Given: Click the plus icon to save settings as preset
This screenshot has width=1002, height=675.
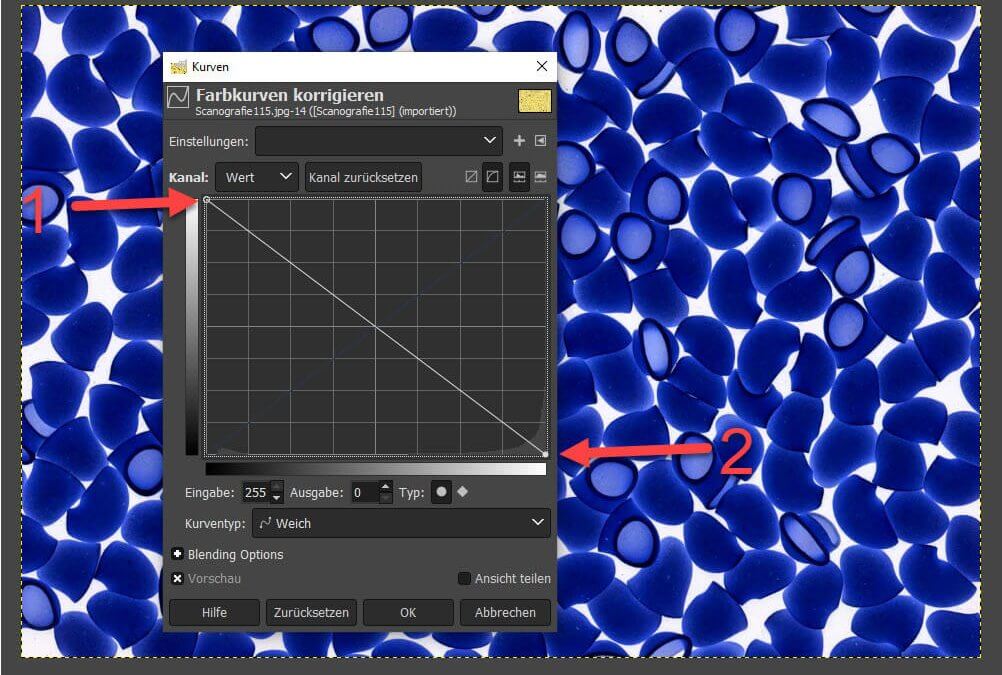Looking at the screenshot, I should click(x=518, y=141).
